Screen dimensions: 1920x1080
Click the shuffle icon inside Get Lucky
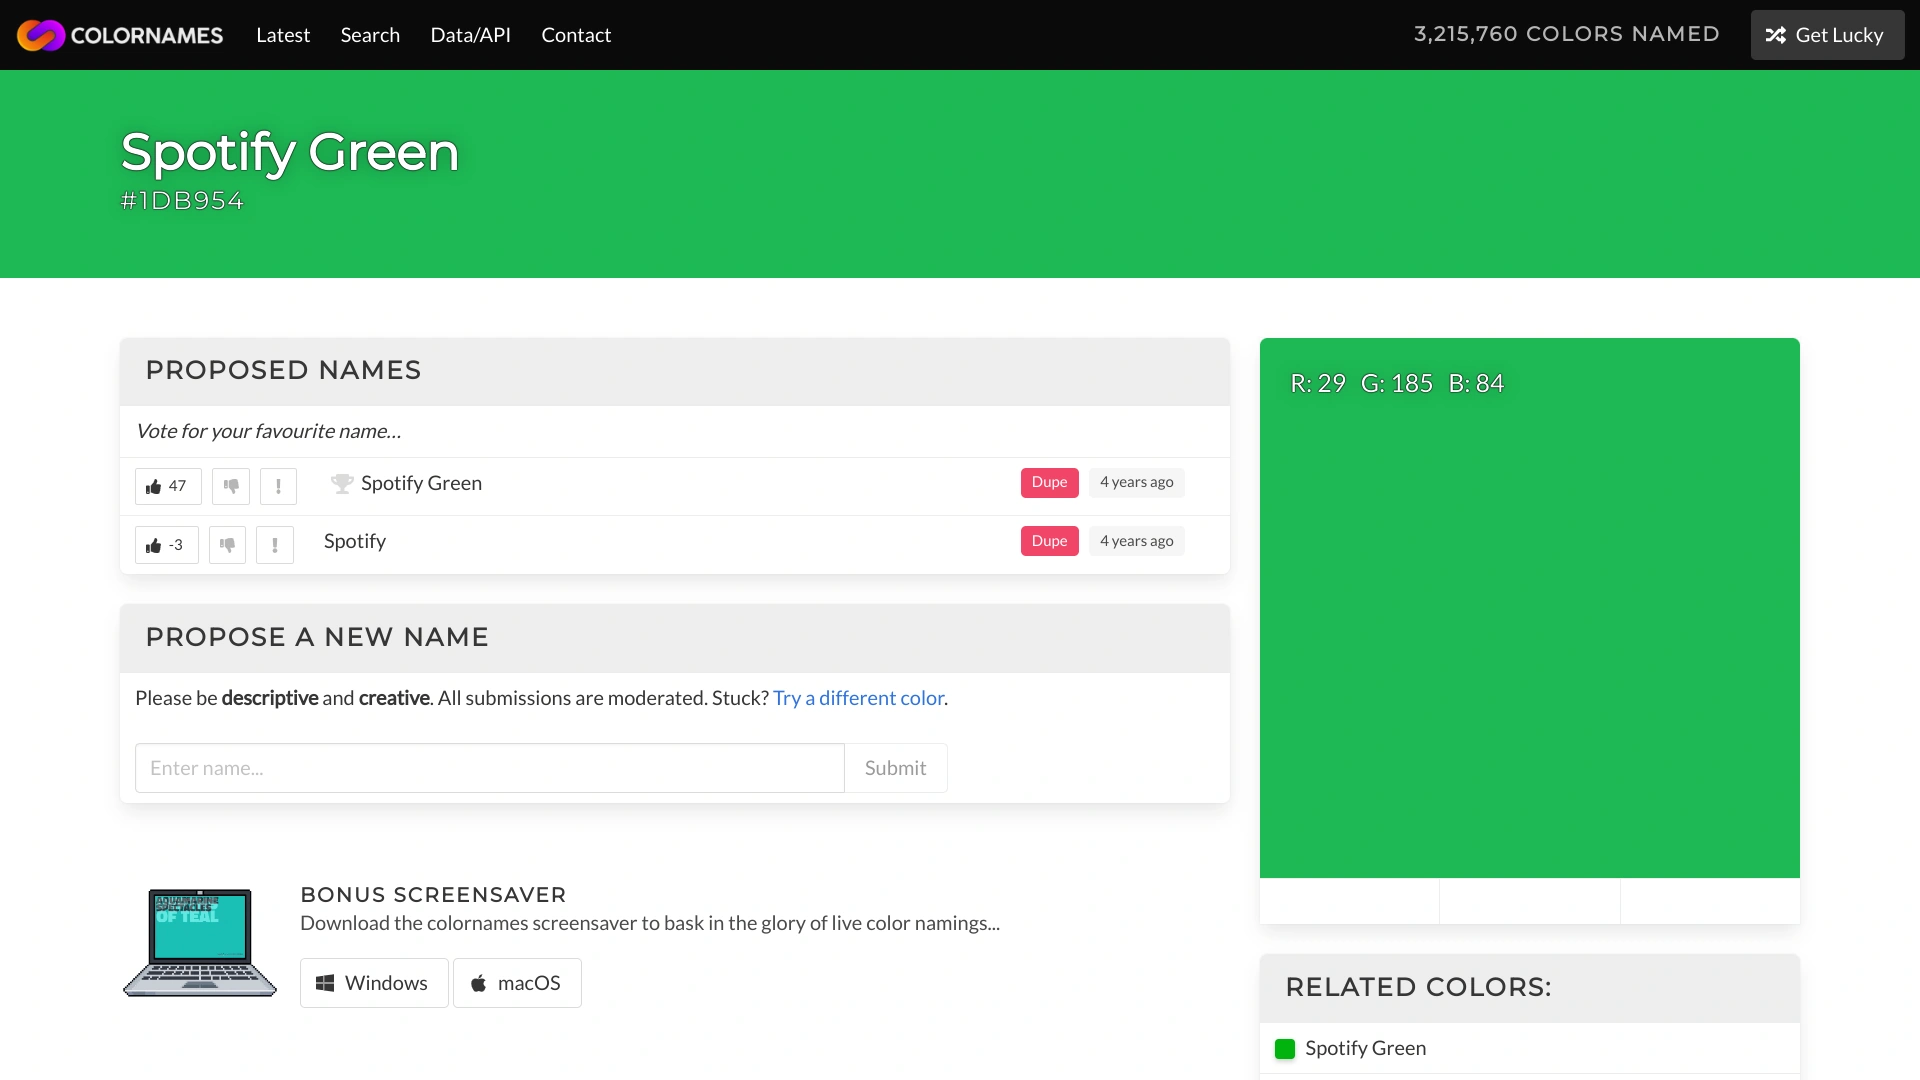click(x=1777, y=34)
